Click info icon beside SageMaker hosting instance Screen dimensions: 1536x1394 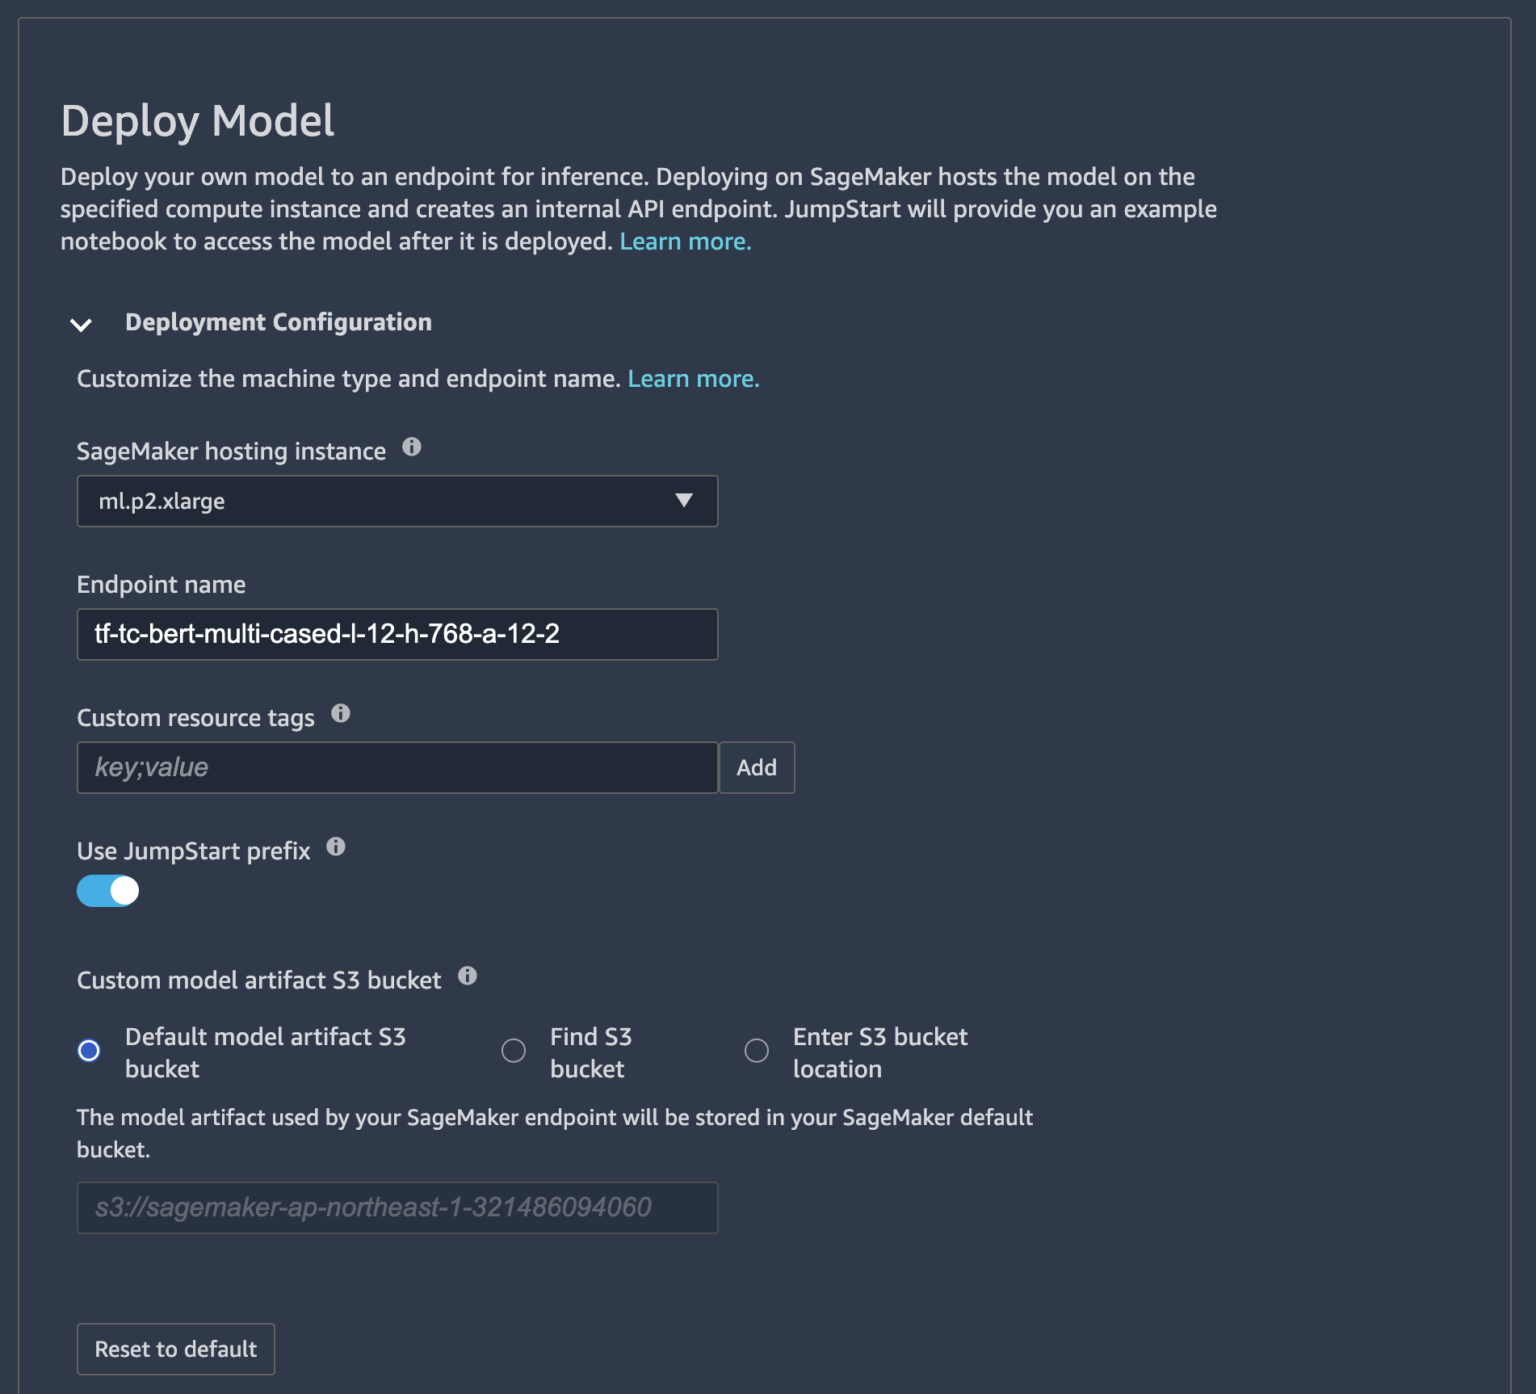coord(411,447)
